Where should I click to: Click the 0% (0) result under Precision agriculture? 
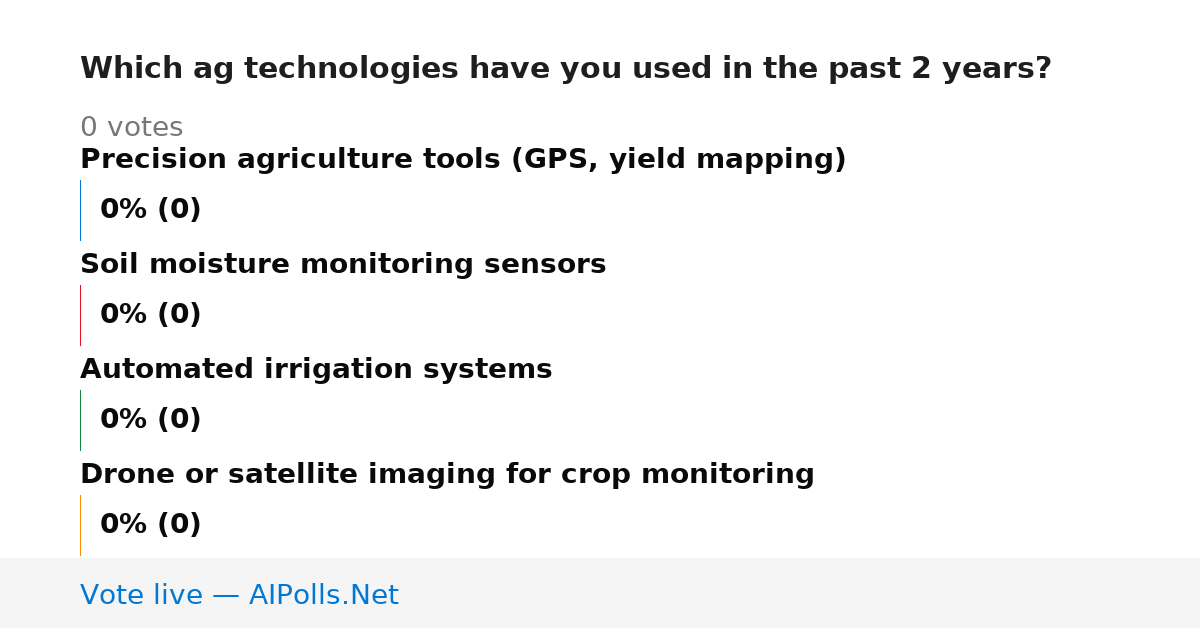(x=151, y=210)
